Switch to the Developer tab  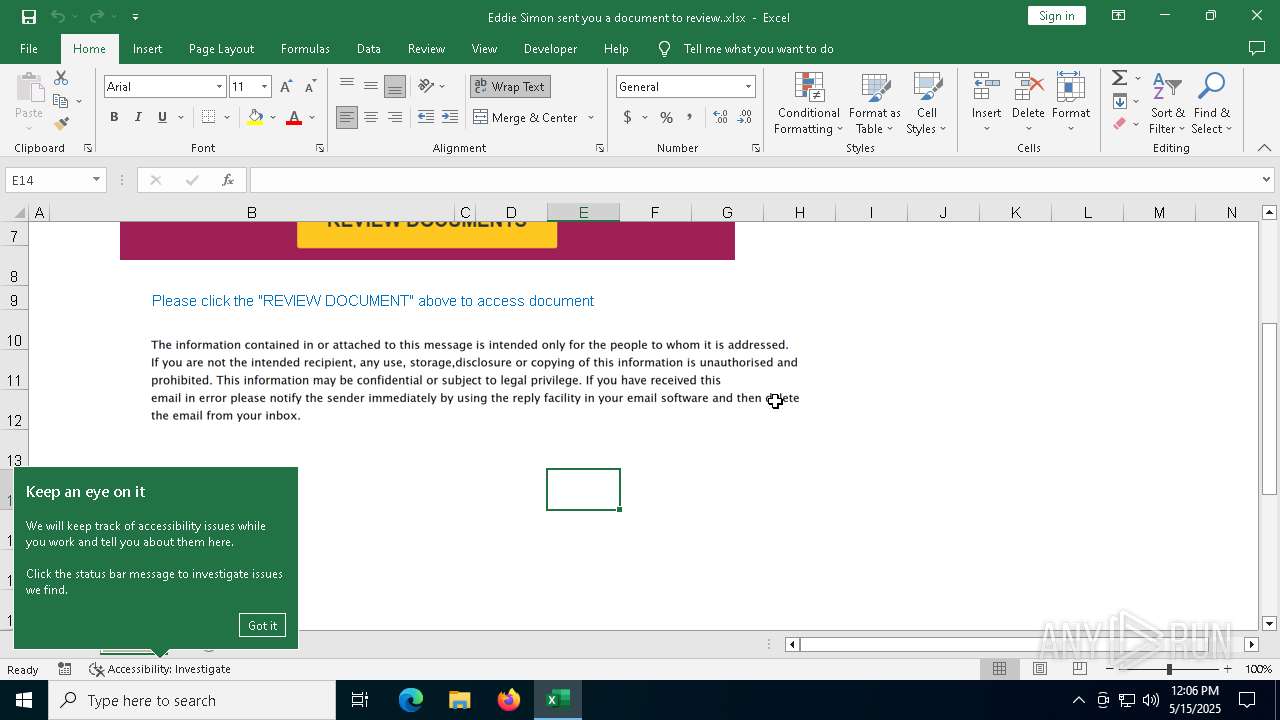[550, 49]
